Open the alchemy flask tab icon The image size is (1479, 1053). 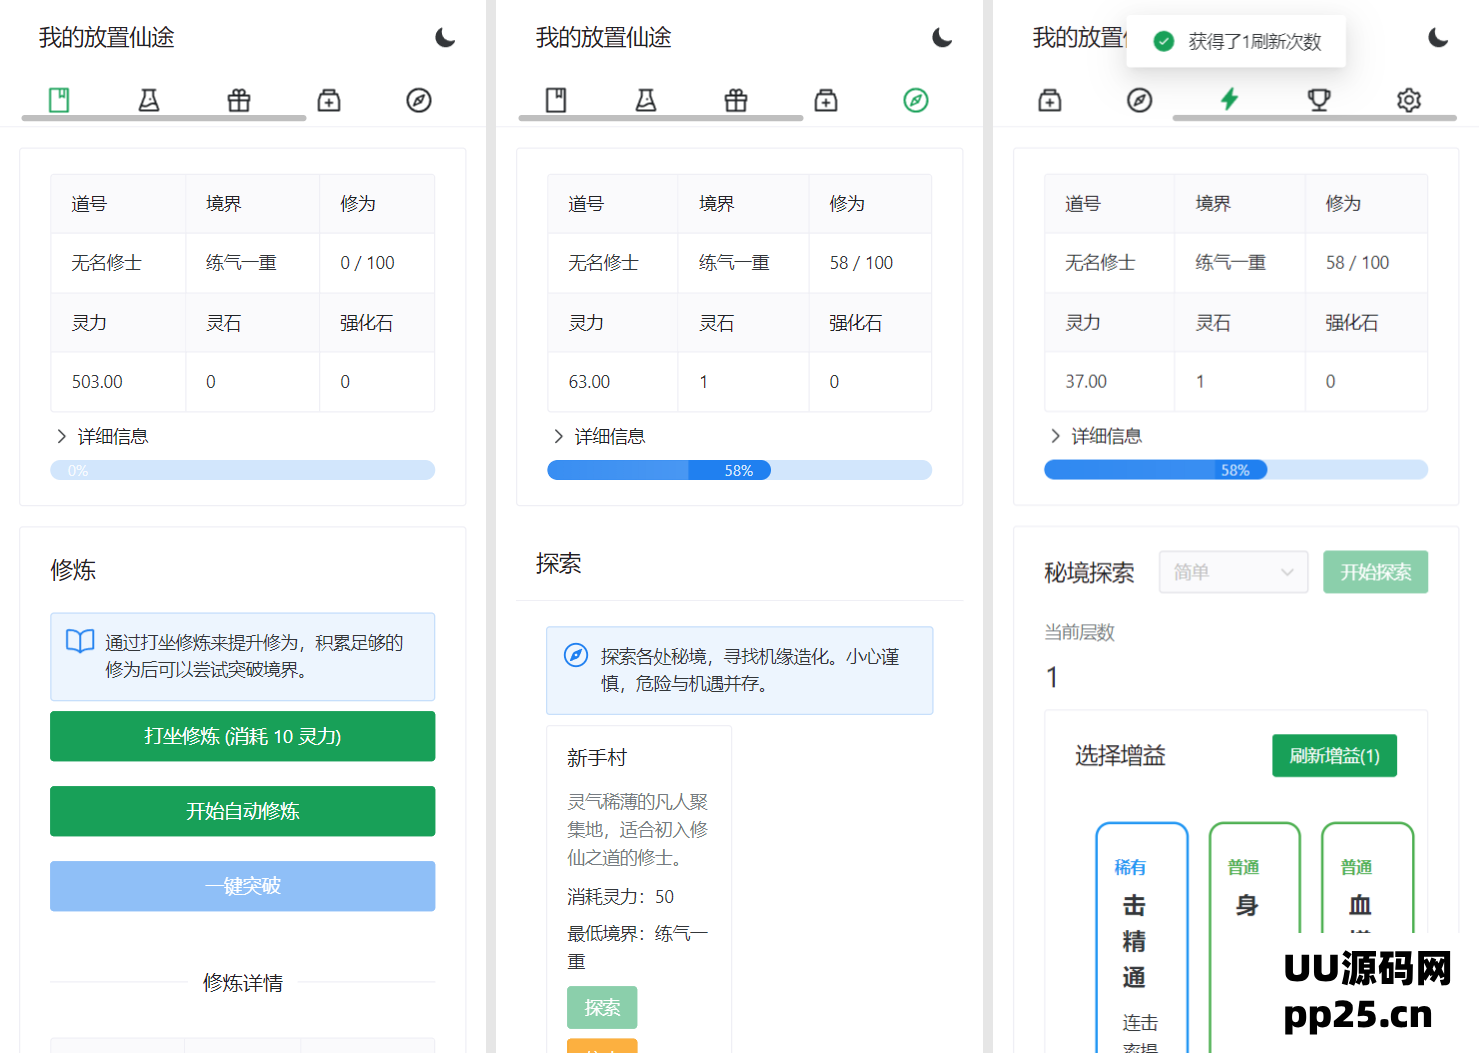pyautogui.click(x=148, y=99)
